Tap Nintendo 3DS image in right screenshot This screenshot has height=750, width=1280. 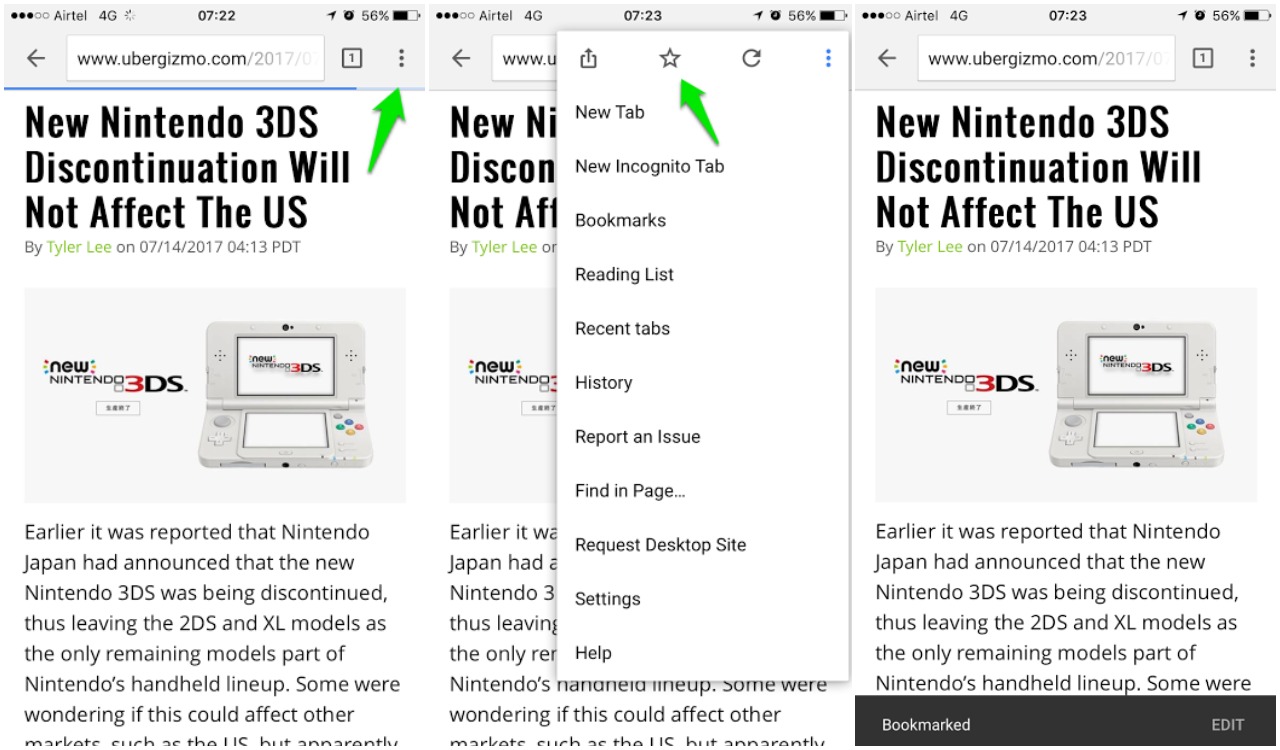(x=1066, y=395)
